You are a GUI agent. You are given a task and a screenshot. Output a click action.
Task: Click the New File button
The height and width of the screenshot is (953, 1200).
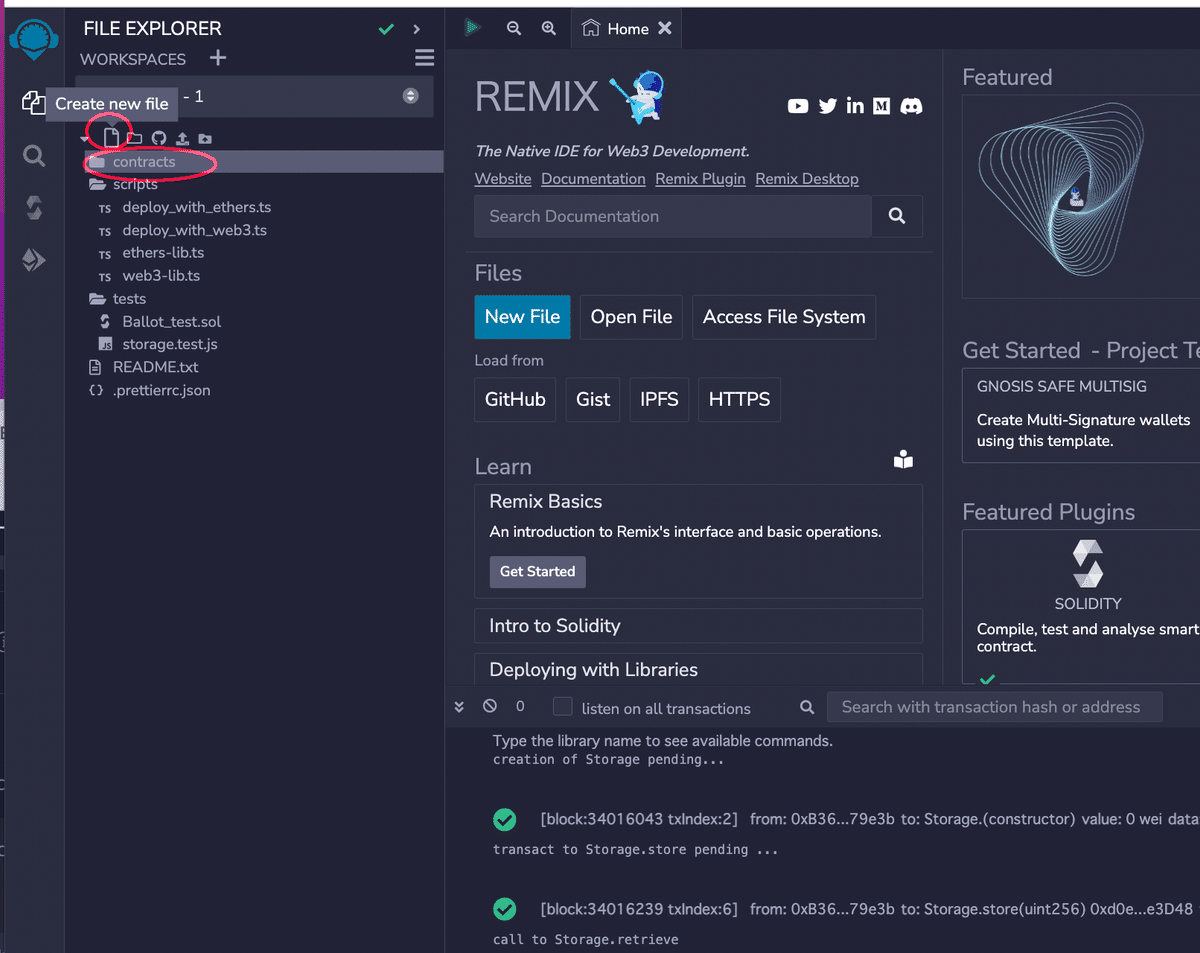click(x=522, y=317)
